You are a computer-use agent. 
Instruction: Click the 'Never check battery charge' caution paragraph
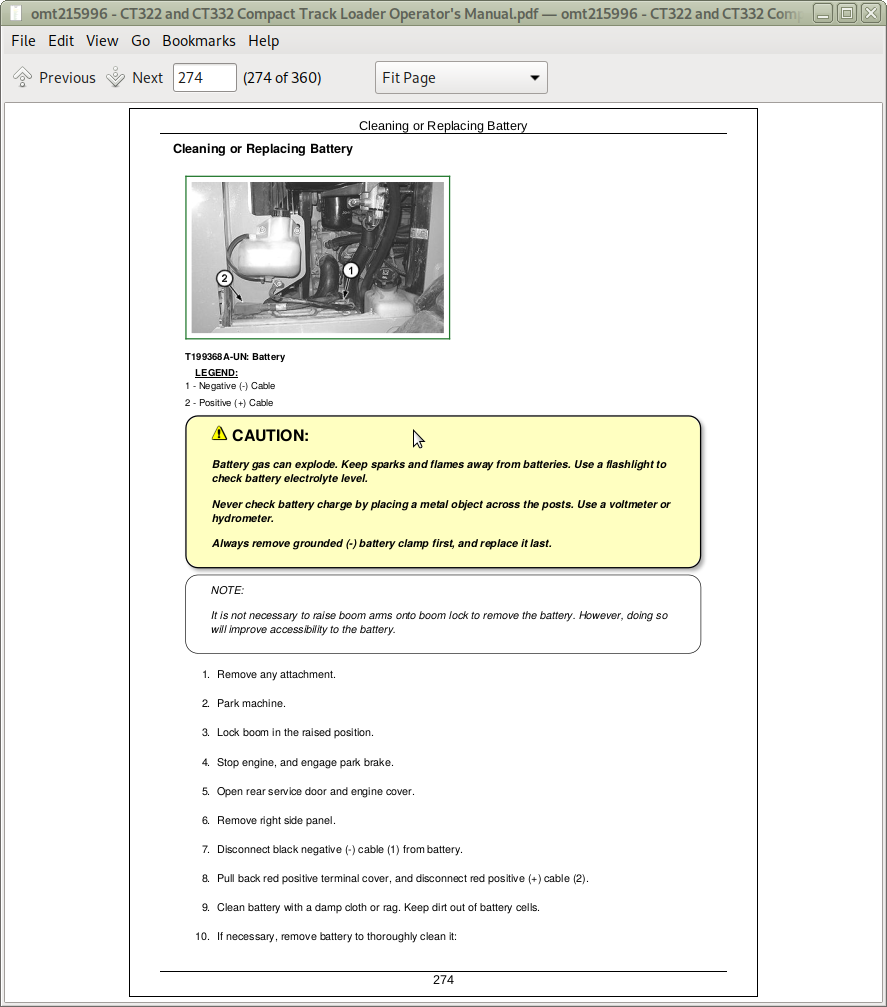coord(441,511)
